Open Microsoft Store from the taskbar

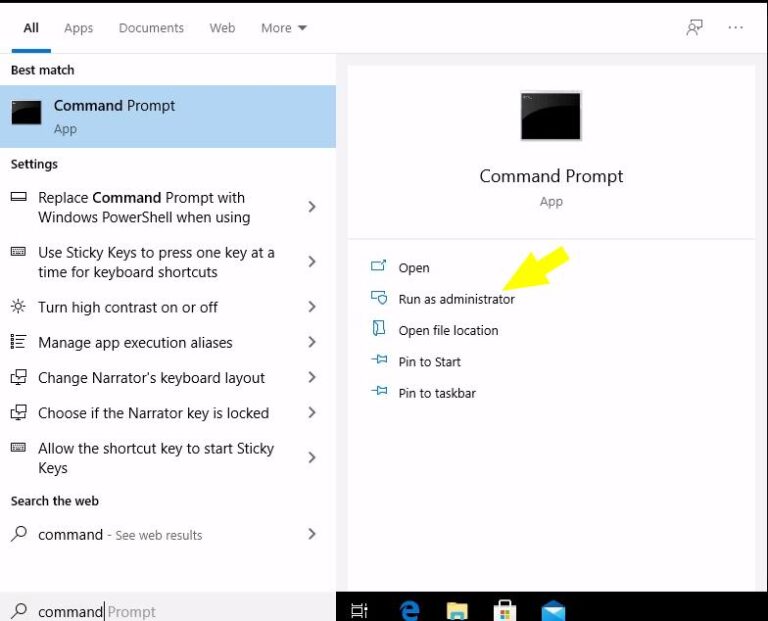click(x=505, y=610)
